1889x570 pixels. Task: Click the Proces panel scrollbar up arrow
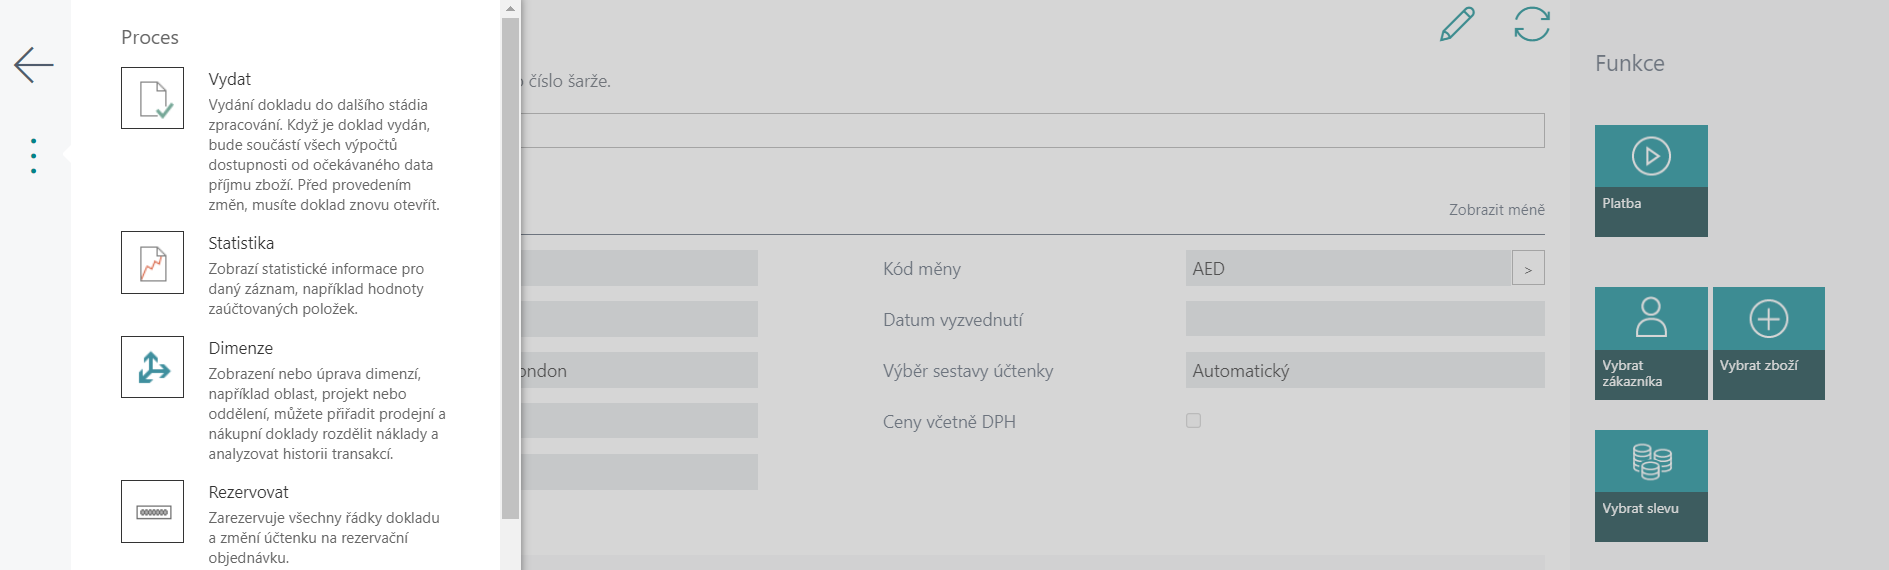point(510,8)
